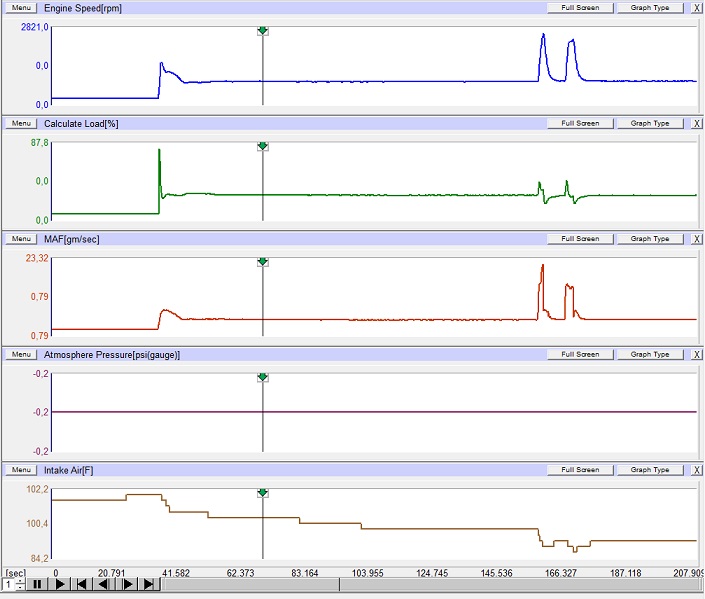Click the green cursor marker on Engine Speed
The height and width of the screenshot is (599, 705).
(262, 31)
